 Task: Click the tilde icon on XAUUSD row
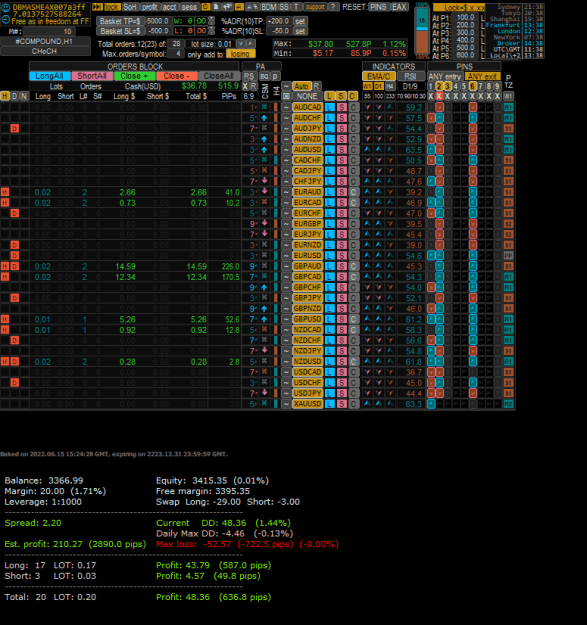coord(286,404)
